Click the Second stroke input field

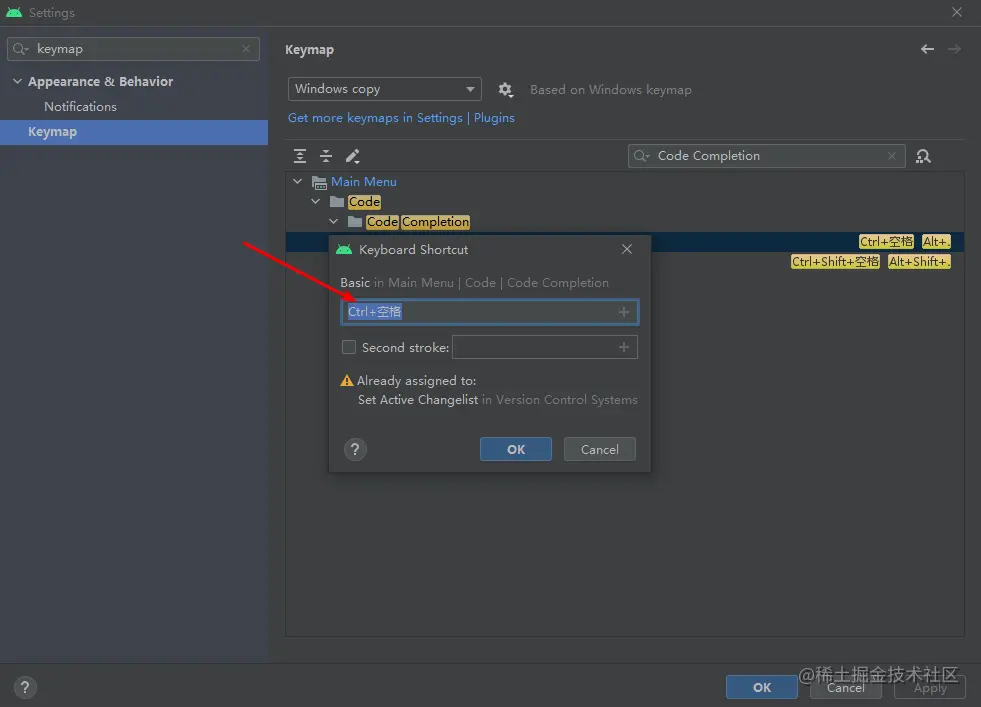[x=545, y=347]
